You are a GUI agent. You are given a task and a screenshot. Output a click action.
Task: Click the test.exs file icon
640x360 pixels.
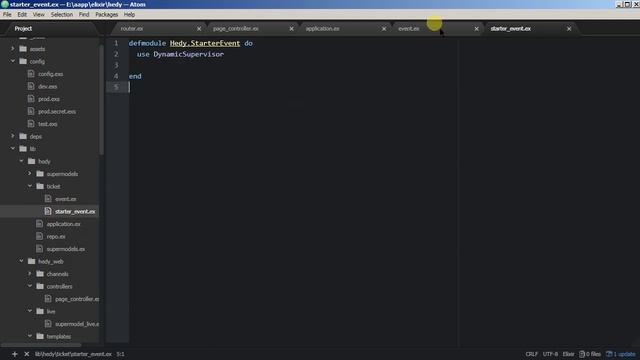[x=31, y=123]
